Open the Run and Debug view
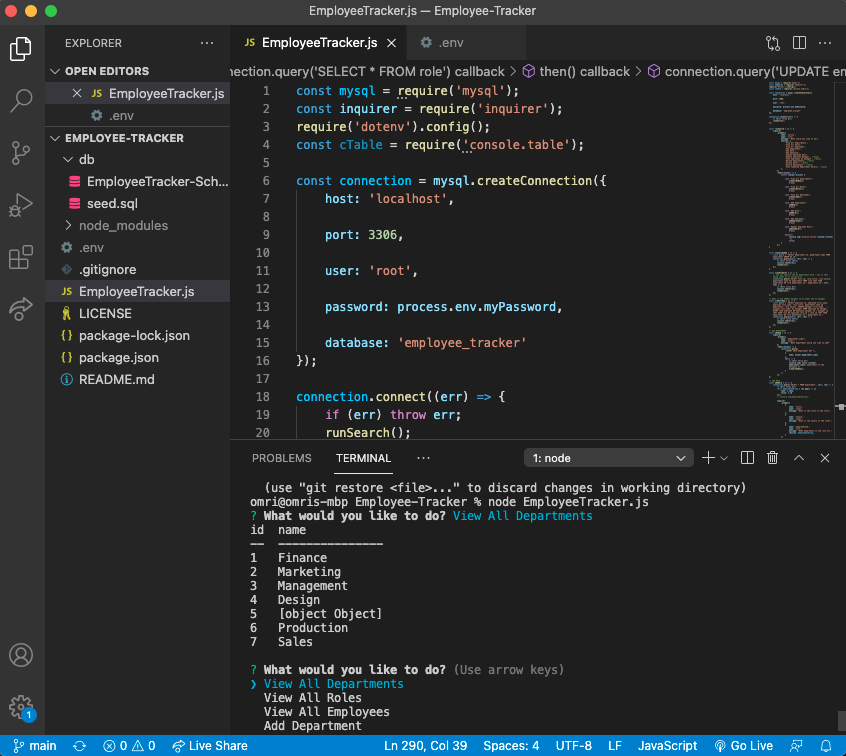Viewport: 846px width, 756px height. pos(22,205)
